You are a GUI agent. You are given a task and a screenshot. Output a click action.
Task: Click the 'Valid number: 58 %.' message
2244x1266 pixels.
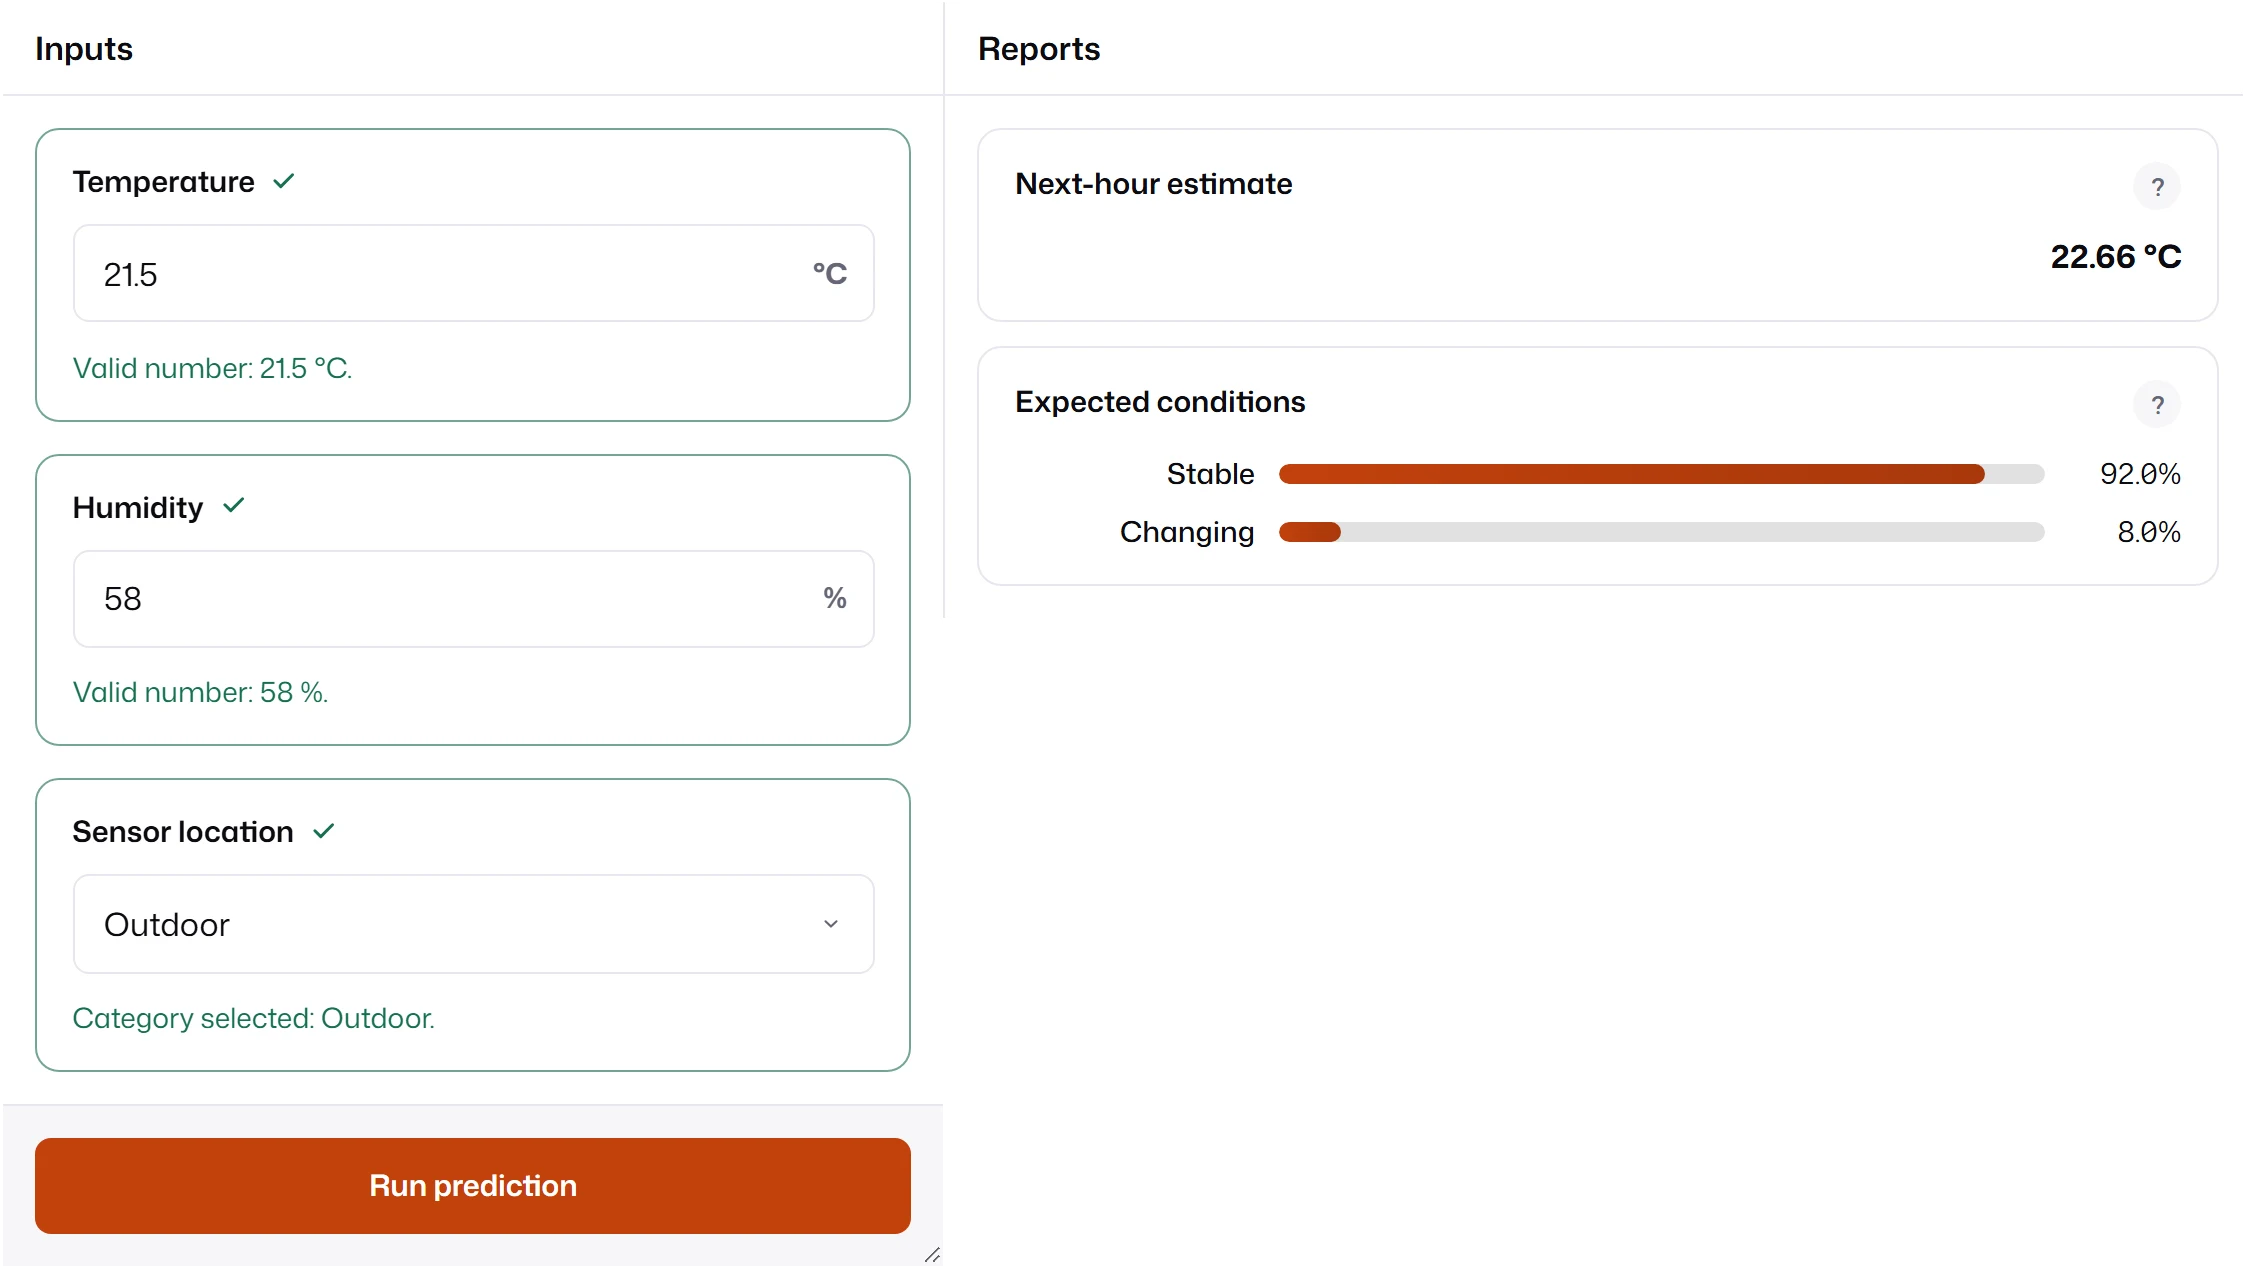[x=201, y=693]
